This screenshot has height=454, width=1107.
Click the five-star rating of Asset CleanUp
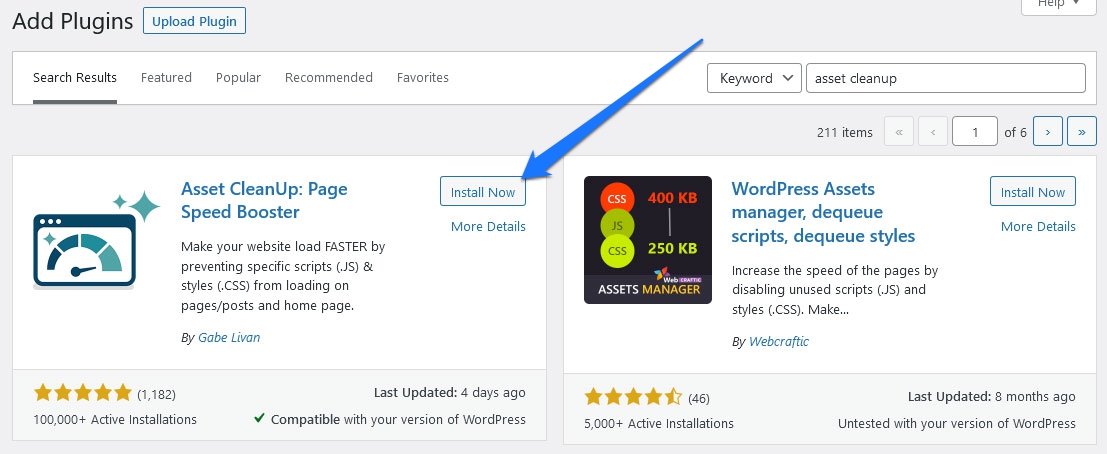[x=83, y=393]
